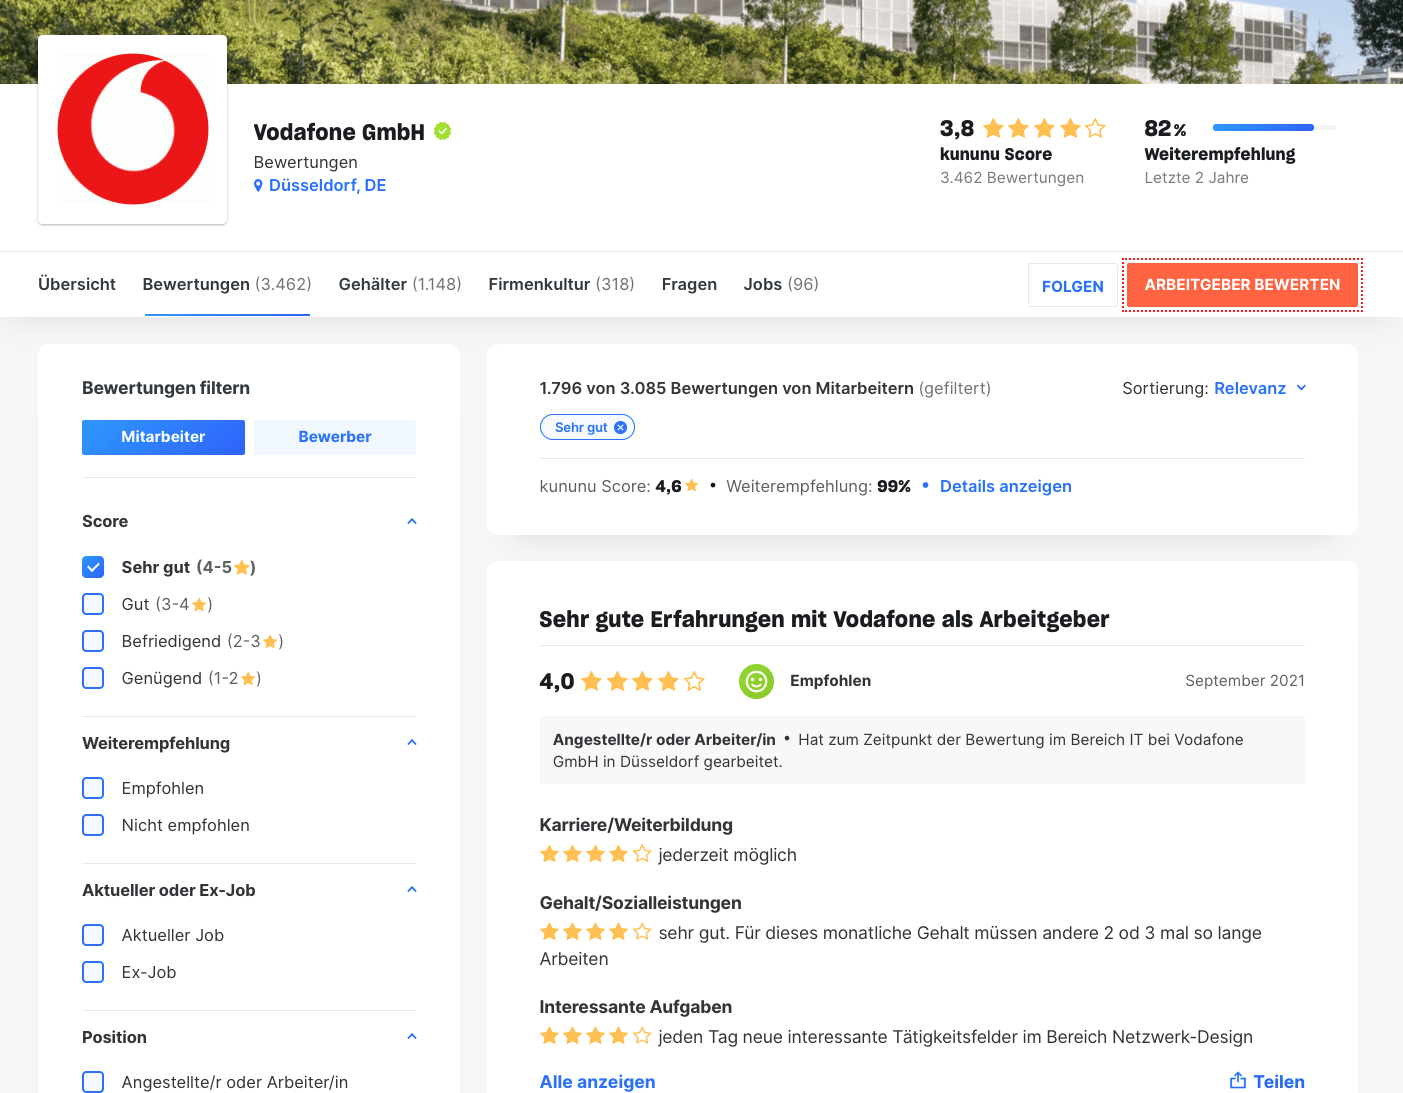Check the 'Aktueller Job' filter
This screenshot has width=1403, height=1093.
[x=93, y=935]
